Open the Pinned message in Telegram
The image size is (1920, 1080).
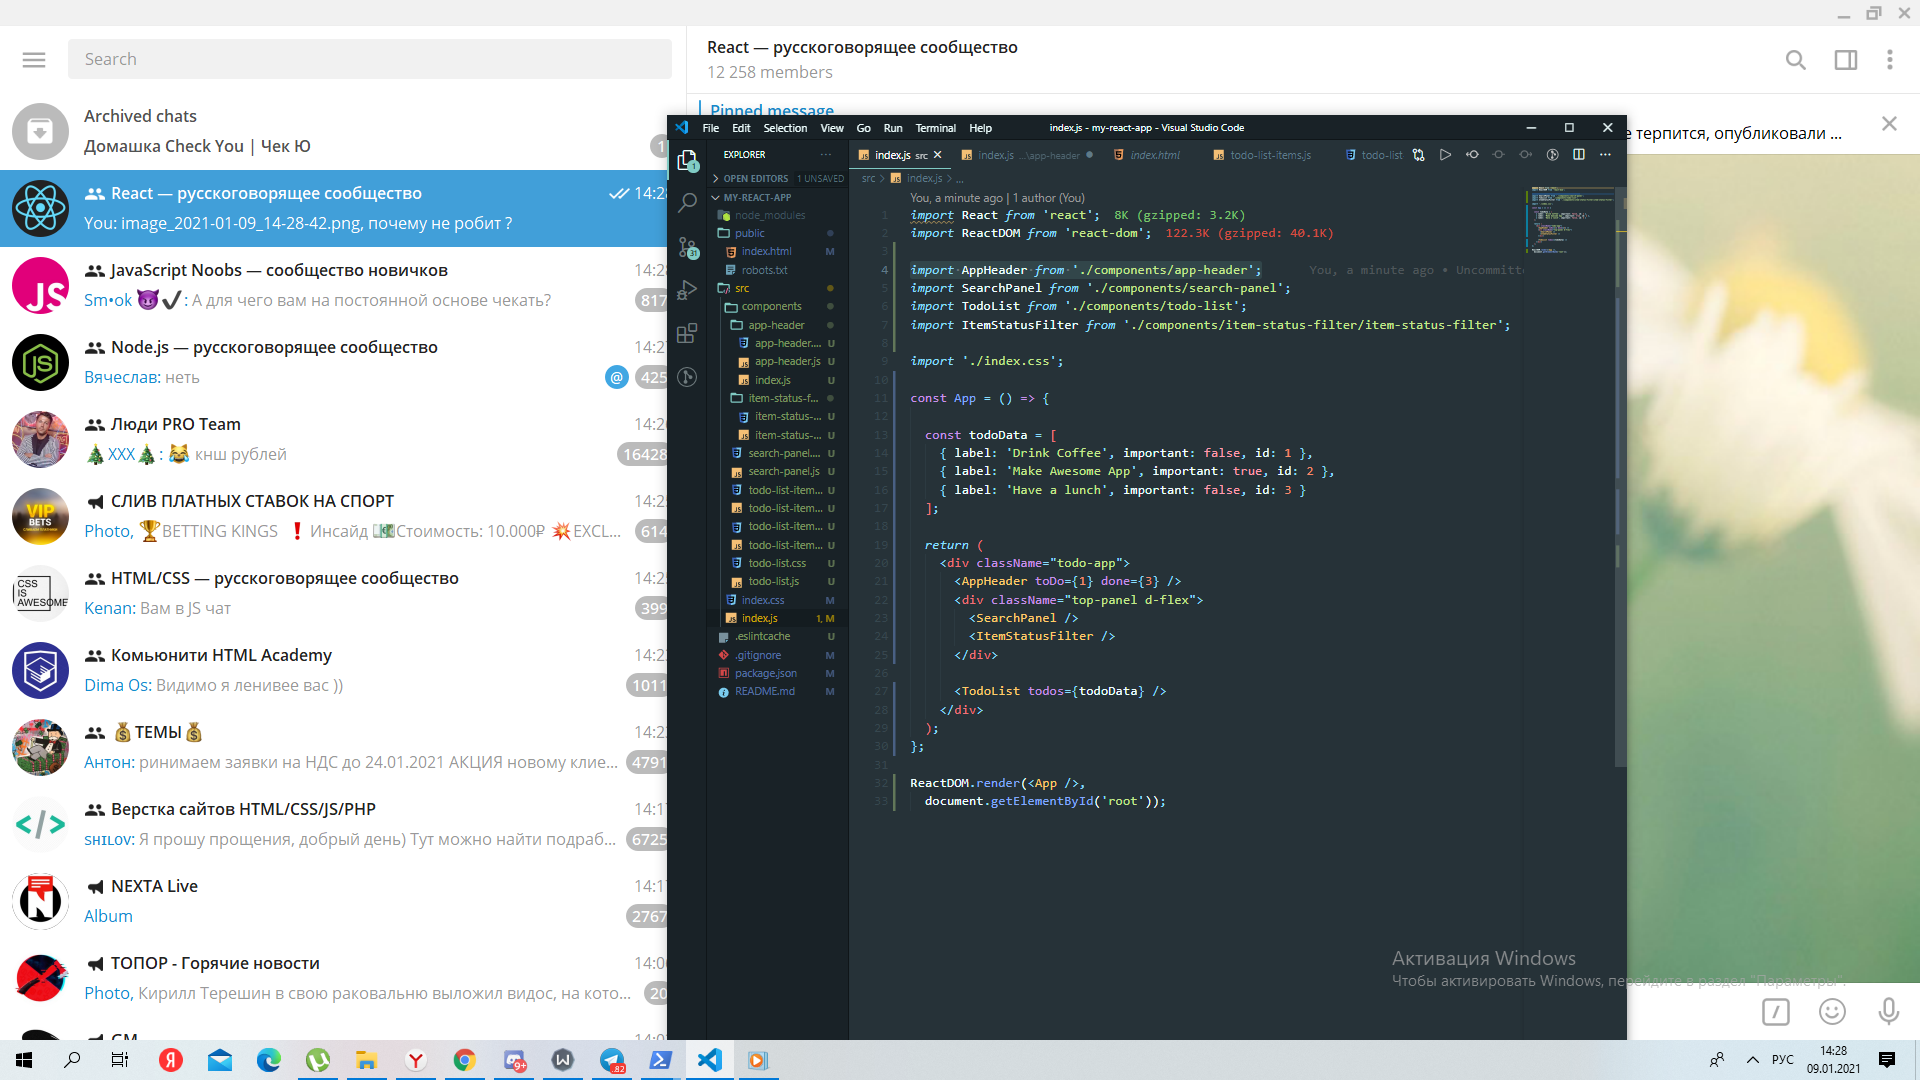(772, 109)
